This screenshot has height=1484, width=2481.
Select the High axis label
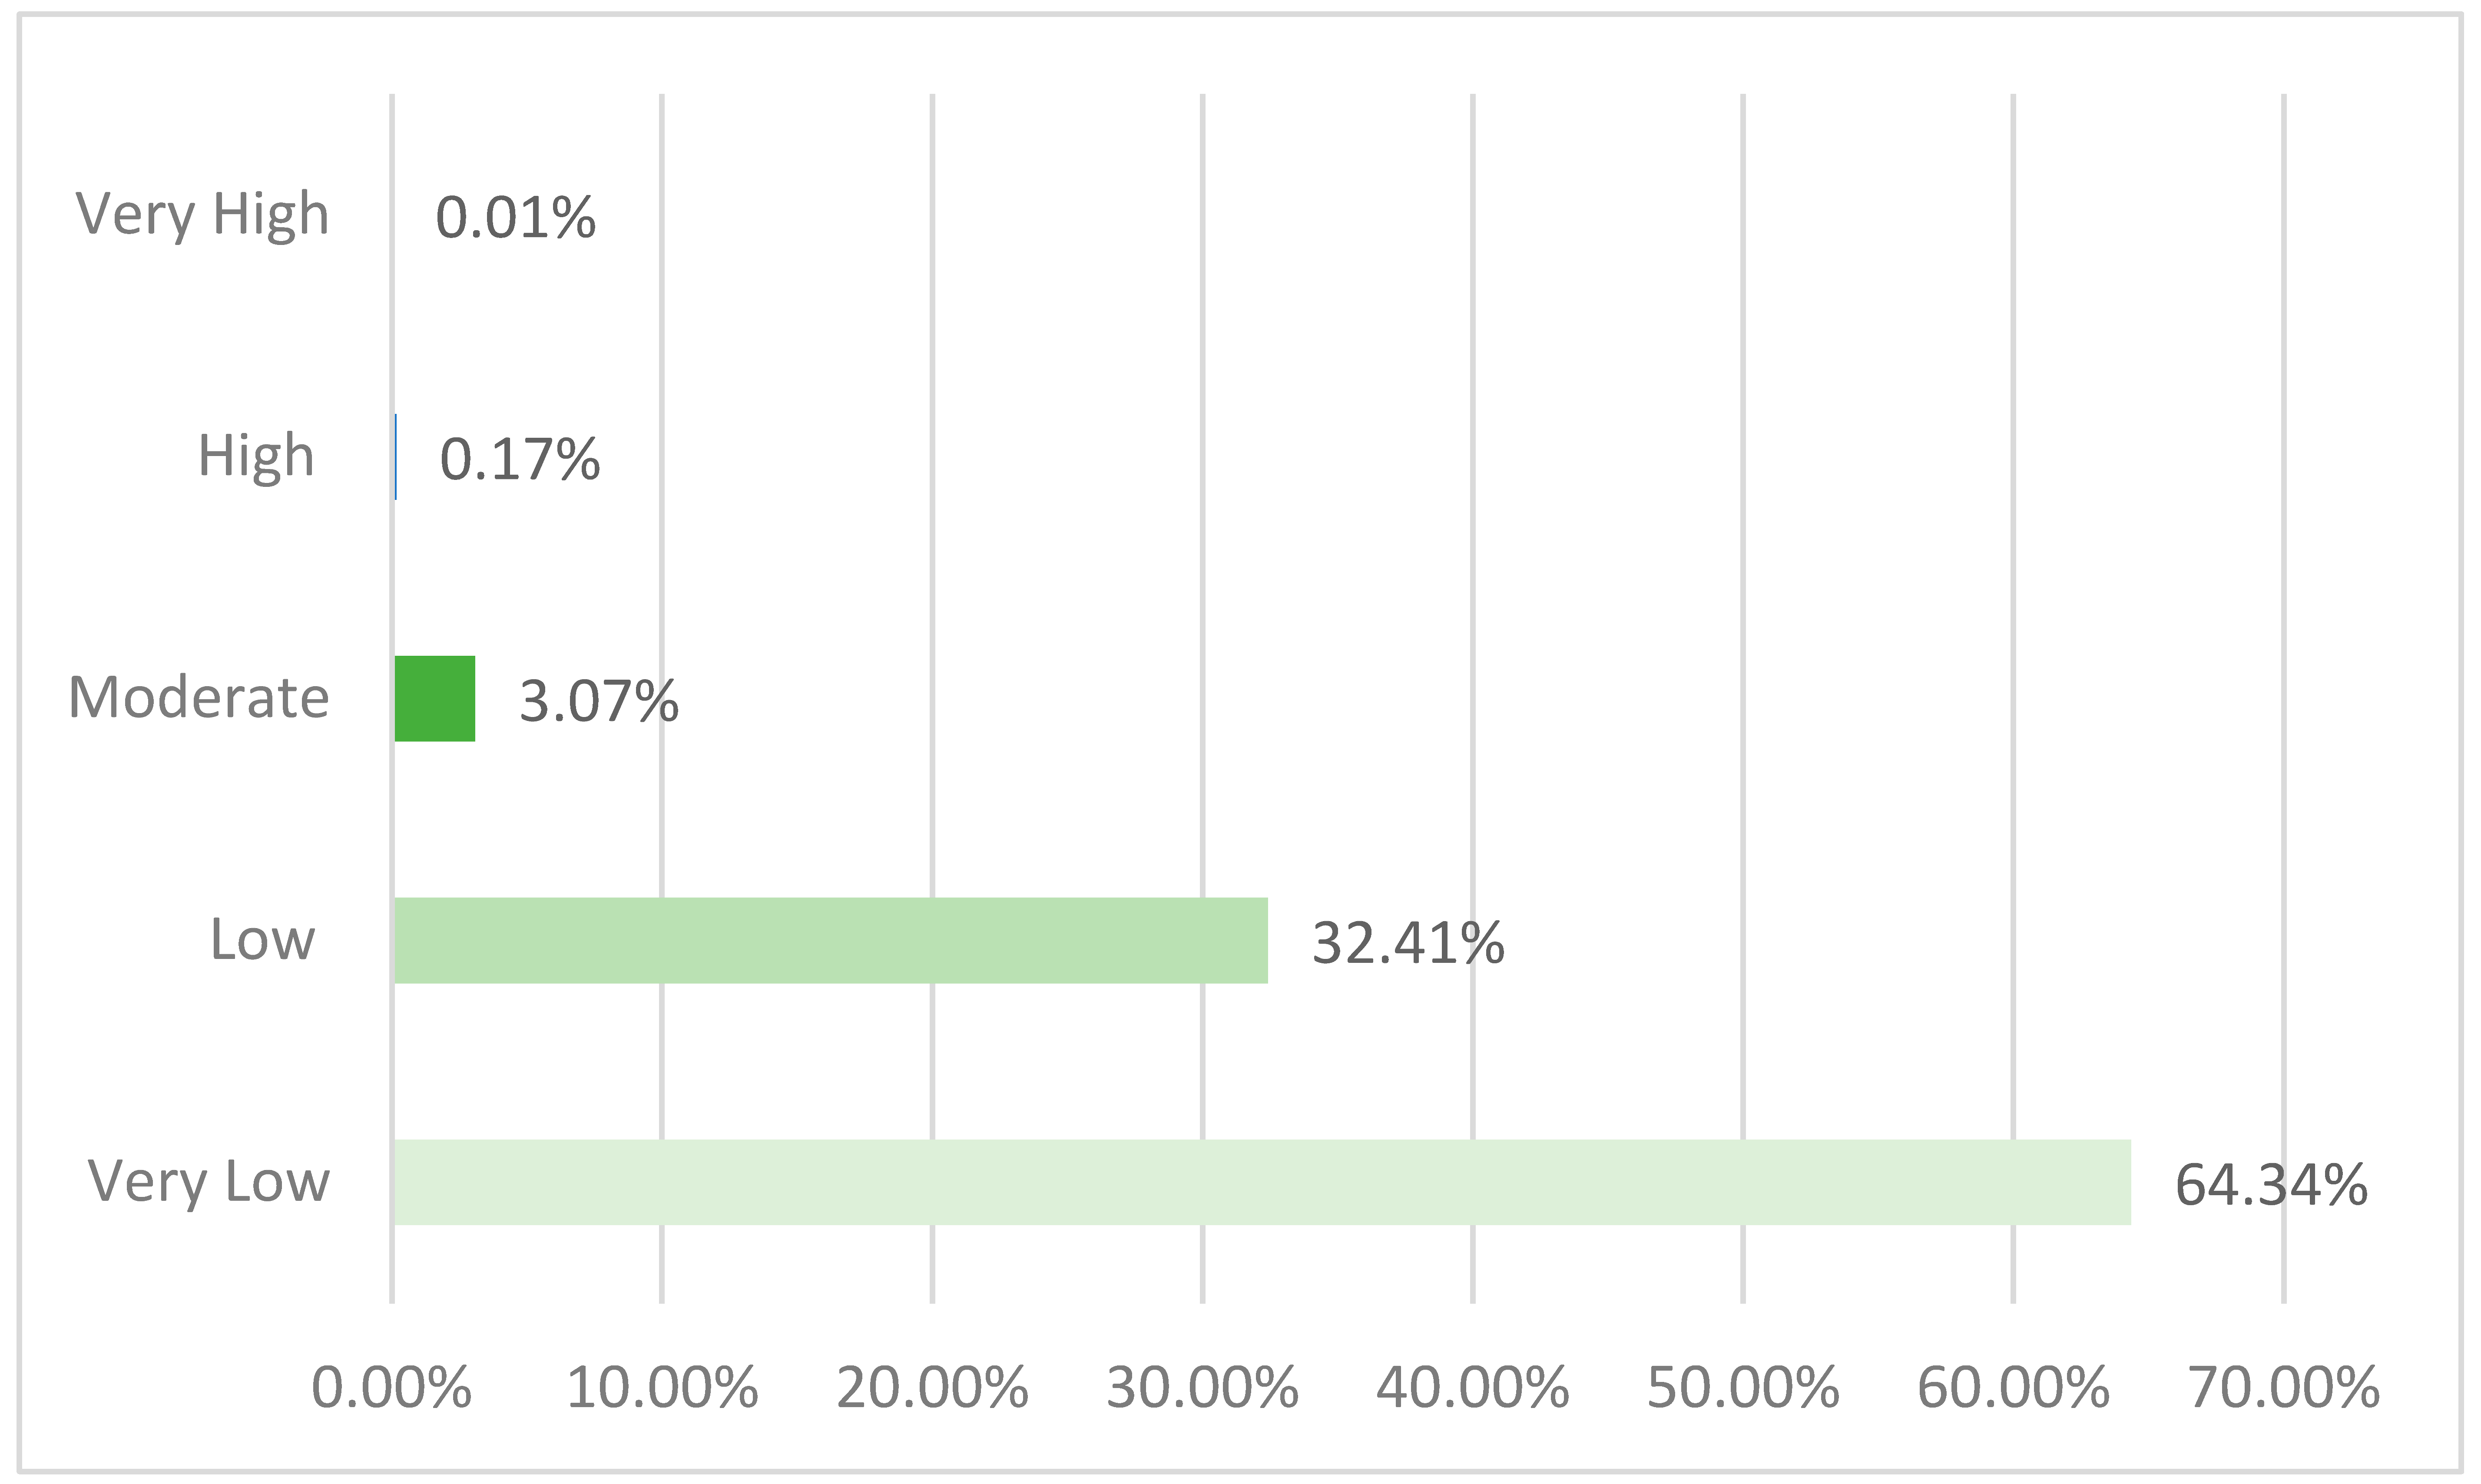(x=256, y=456)
